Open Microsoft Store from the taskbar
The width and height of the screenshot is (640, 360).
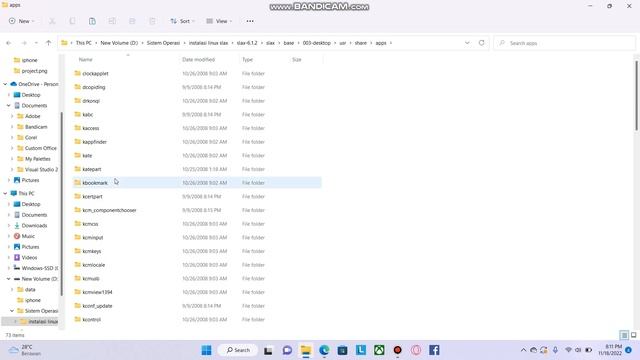342,350
